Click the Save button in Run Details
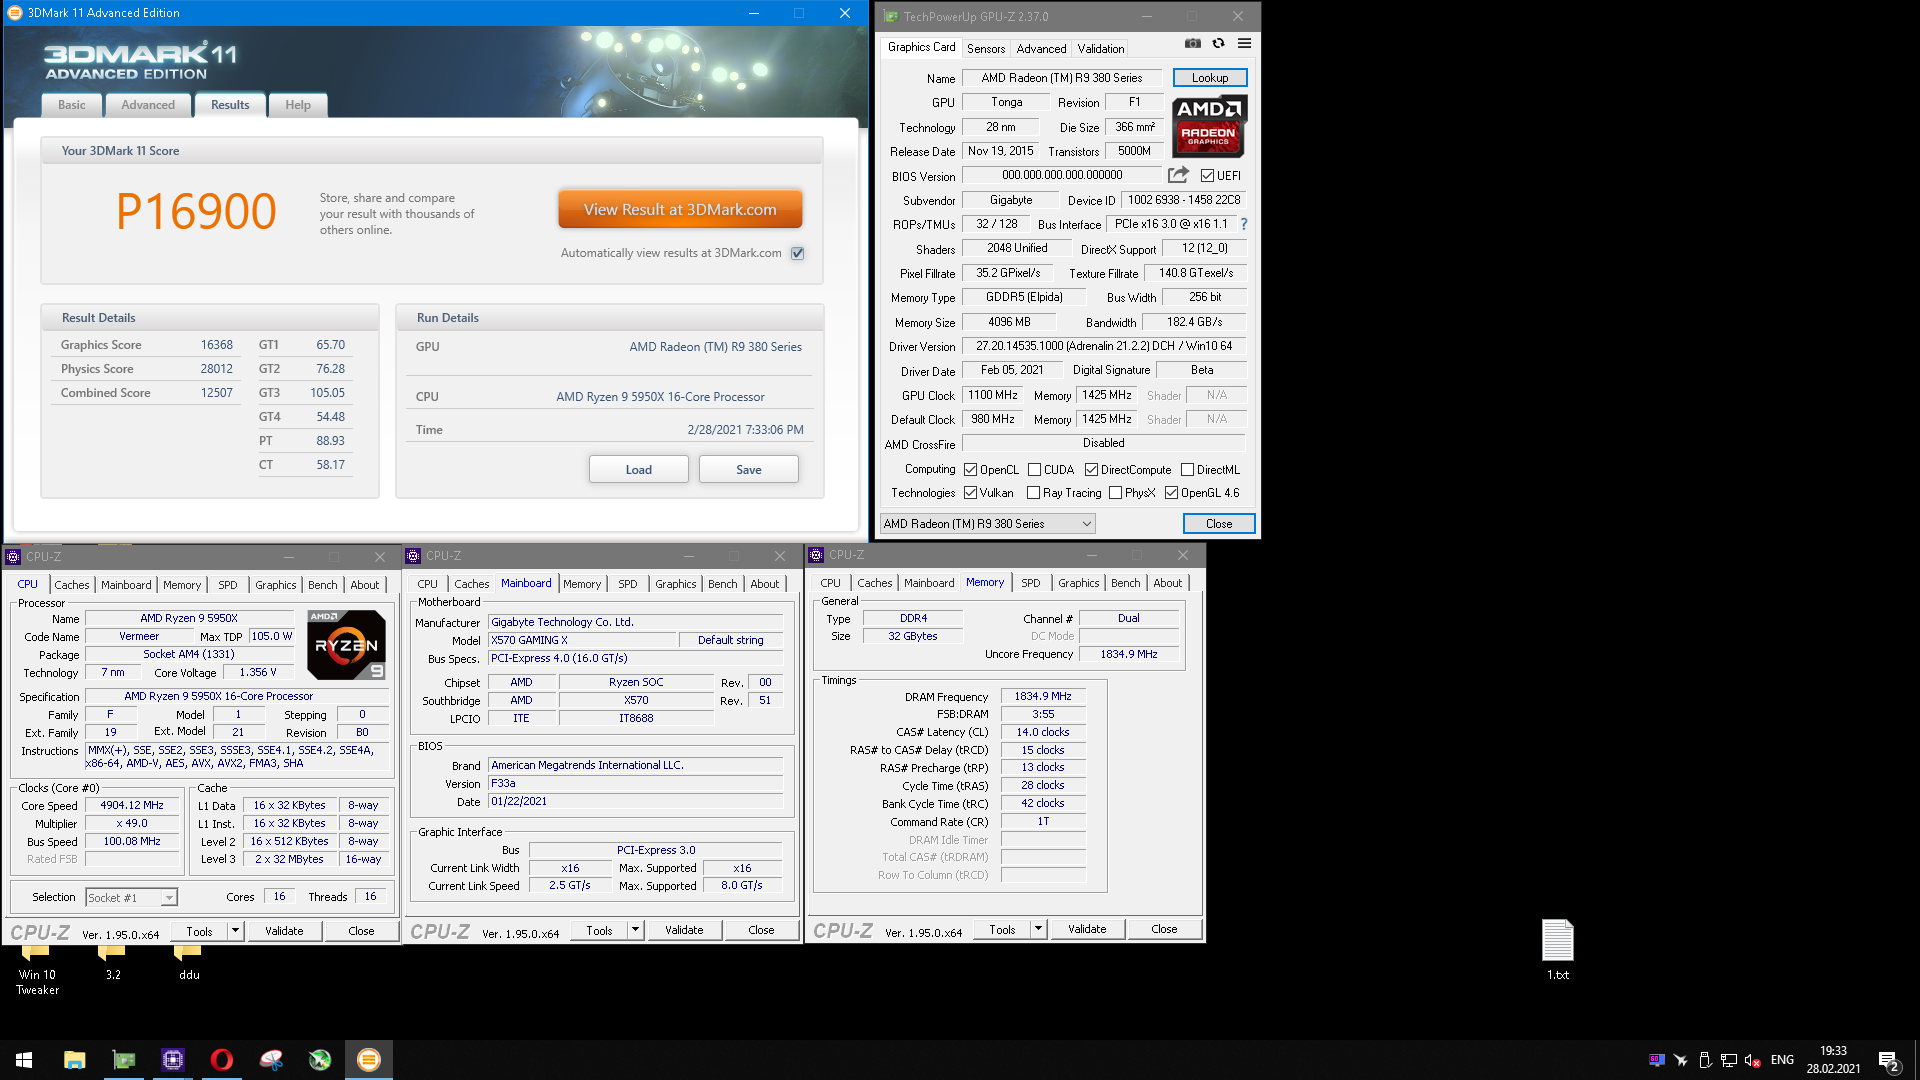The width and height of the screenshot is (1920, 1080). coord(749,469)
